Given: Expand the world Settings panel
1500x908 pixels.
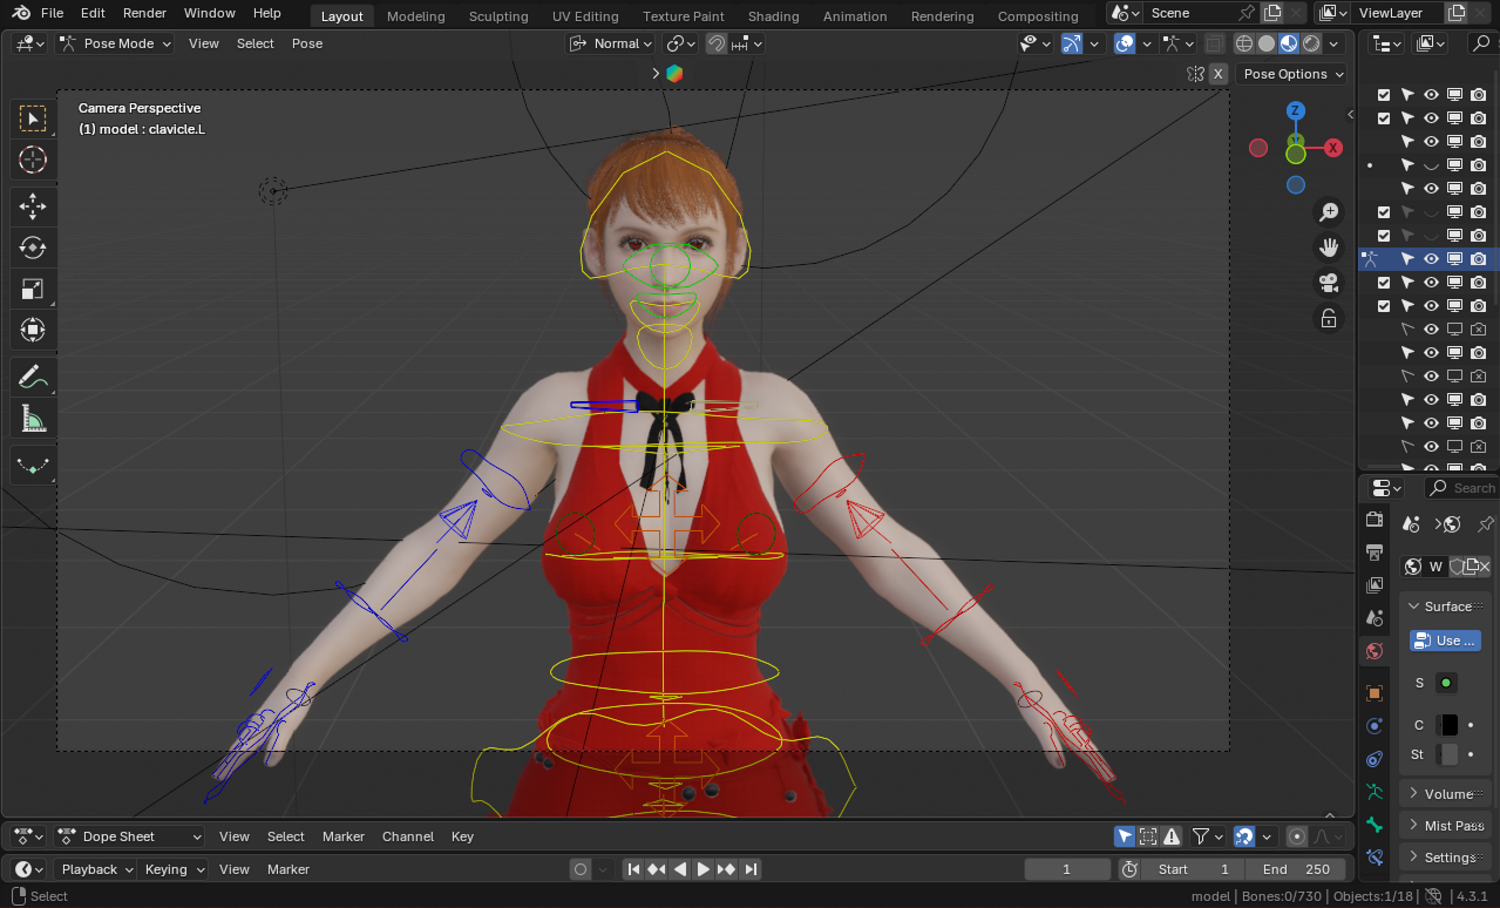Looking at the screenshot, I should [1446, 858].
